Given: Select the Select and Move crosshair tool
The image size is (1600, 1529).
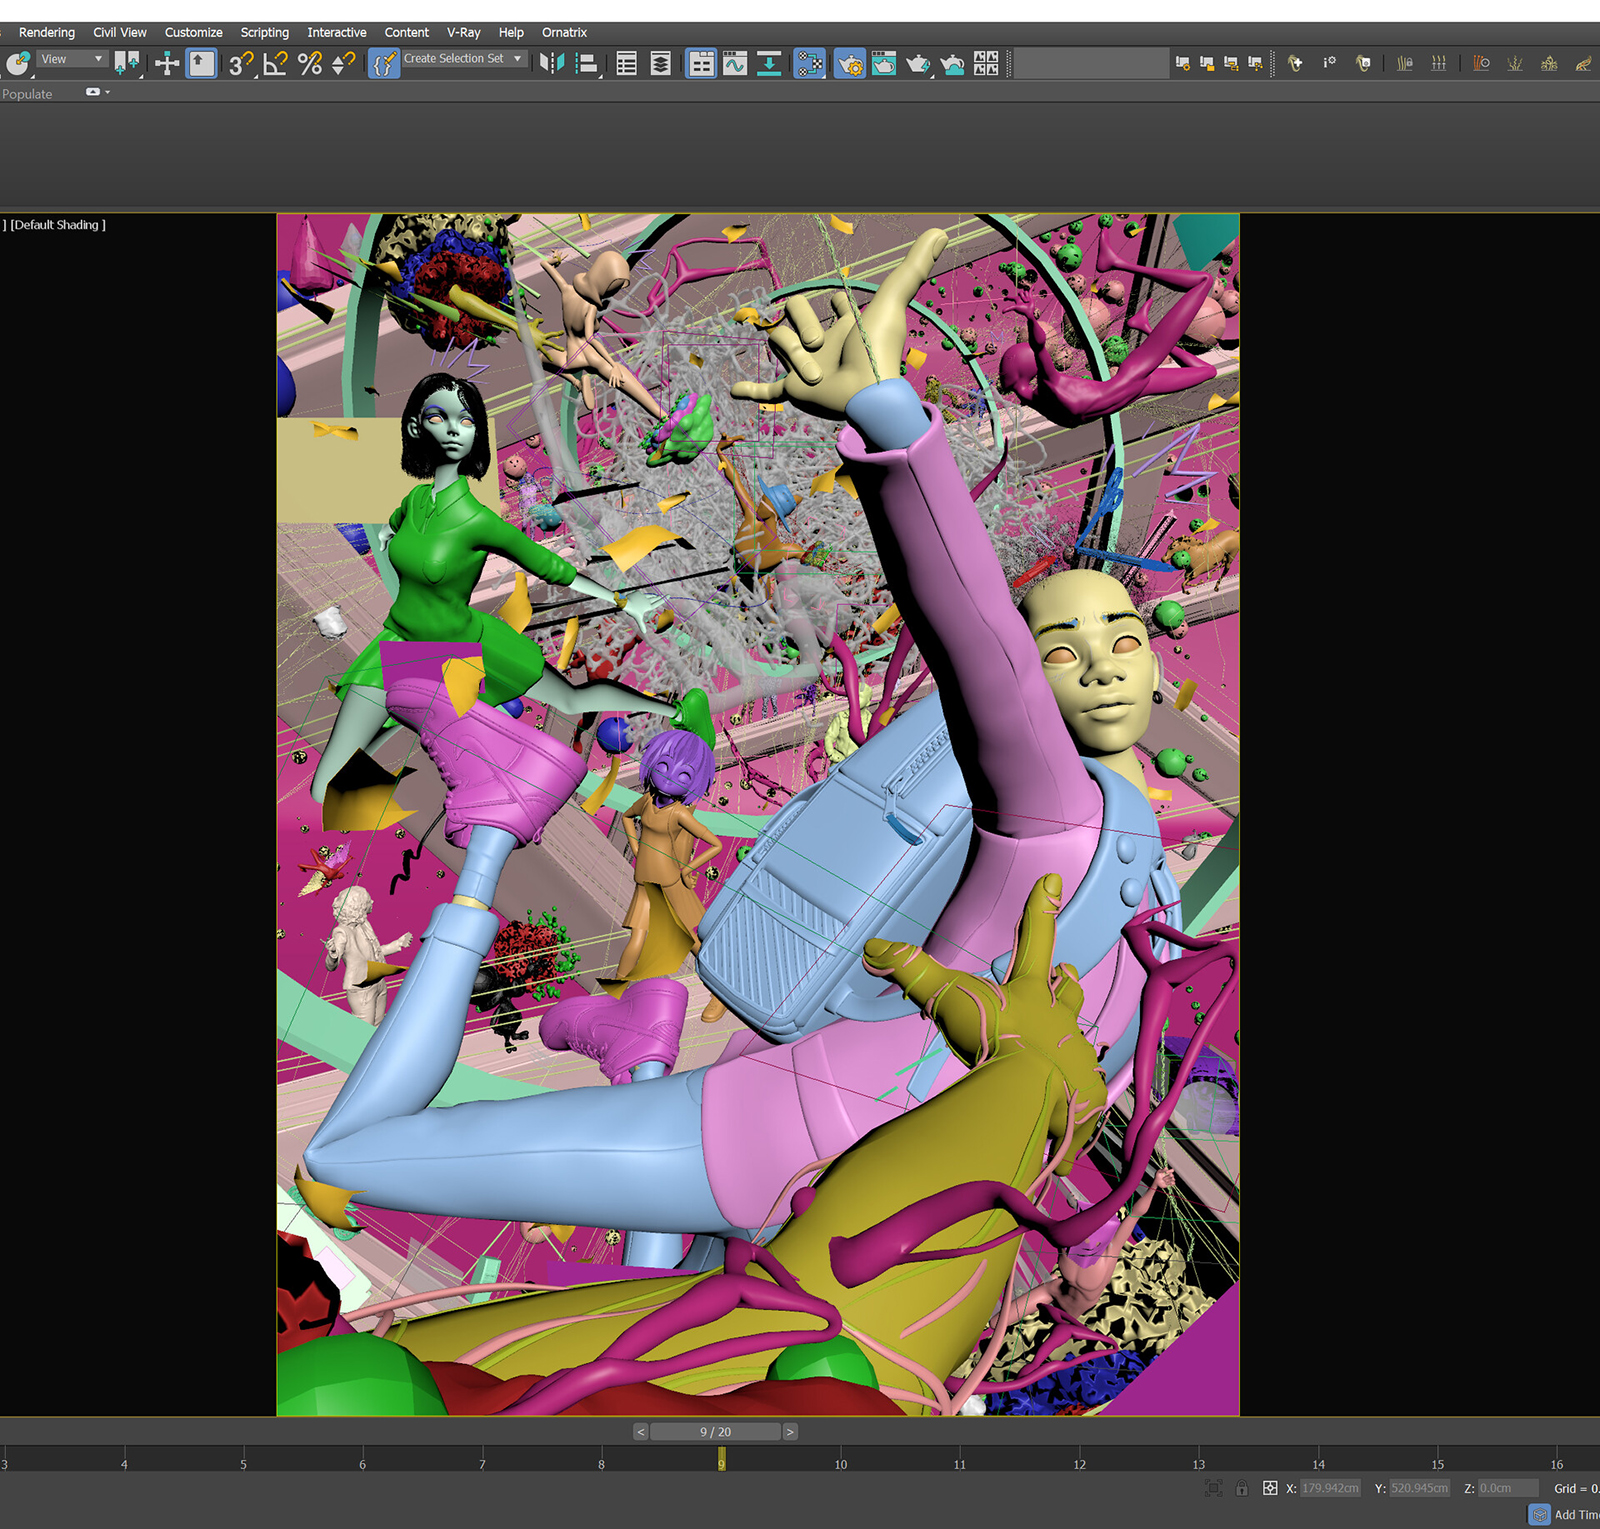Looking at the screenshot, I should (167, 64).
